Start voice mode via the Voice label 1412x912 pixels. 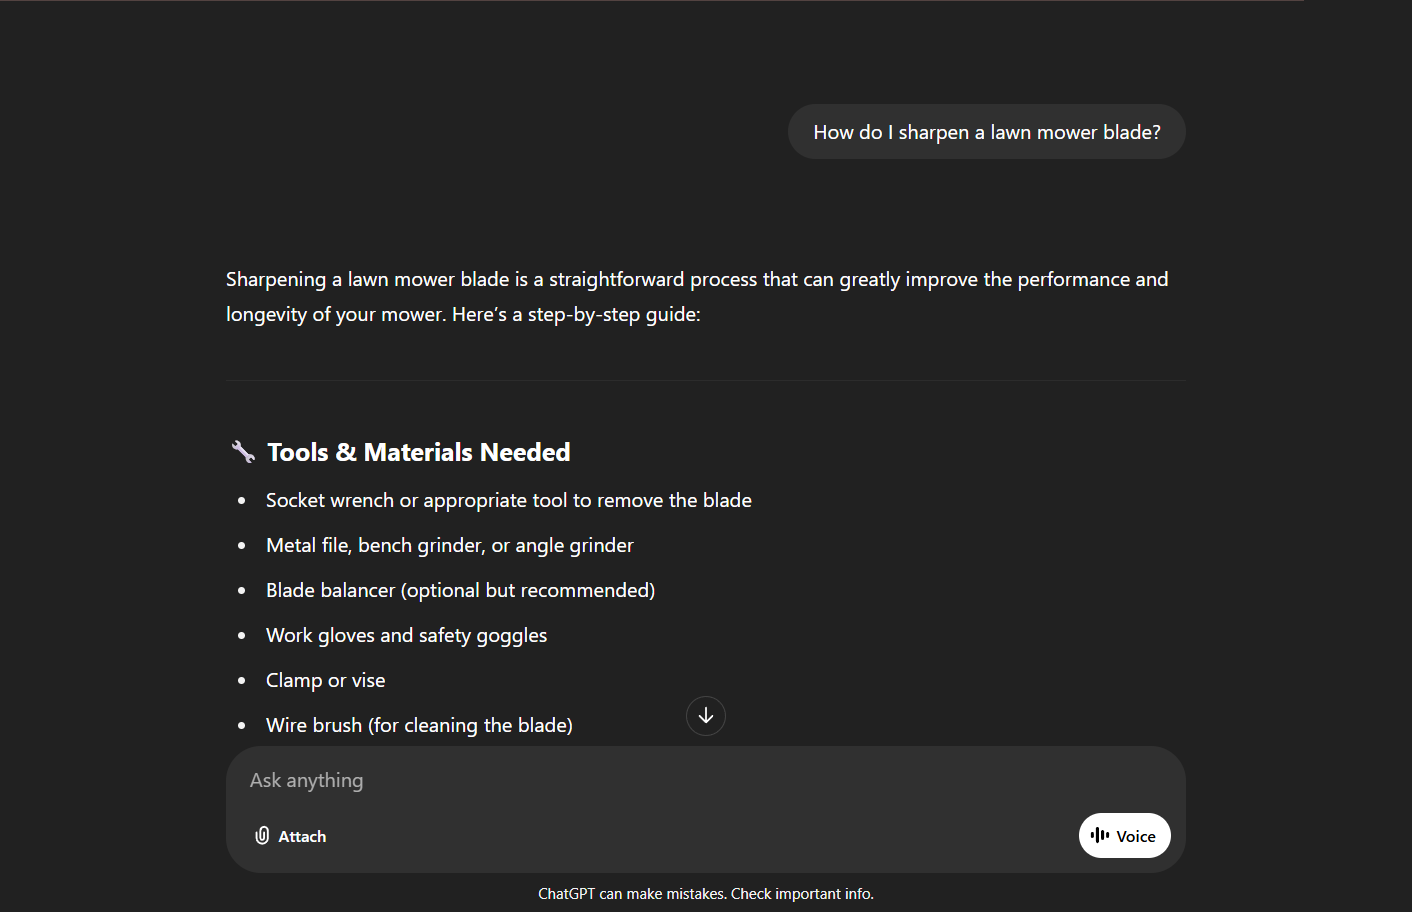(1136, 837)
